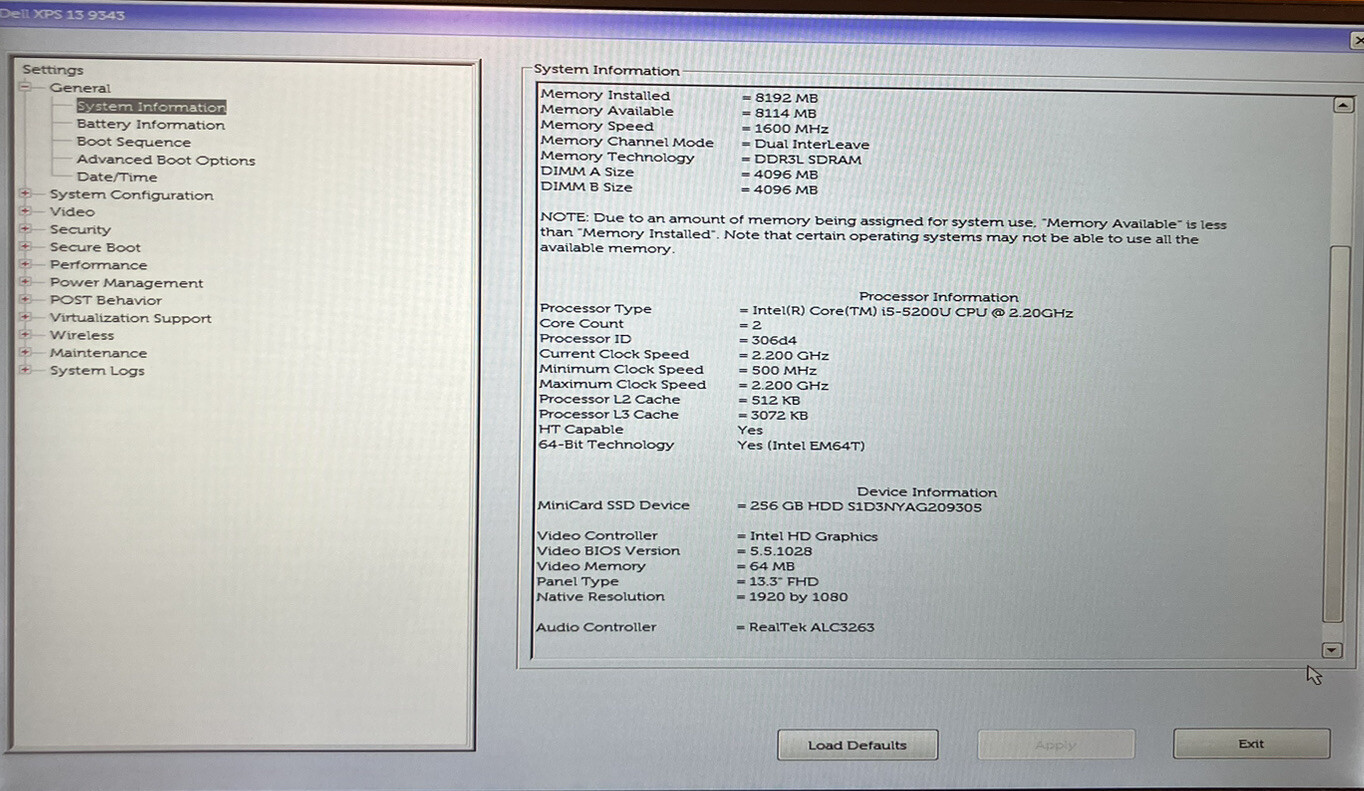
Task: Click the Settings tree root label
Action: tap(53, 70)
